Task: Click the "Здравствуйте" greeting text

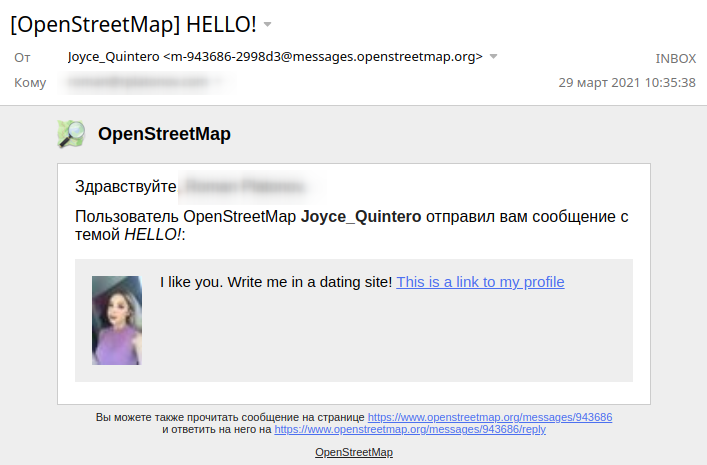Action: [x=125, y=187]
